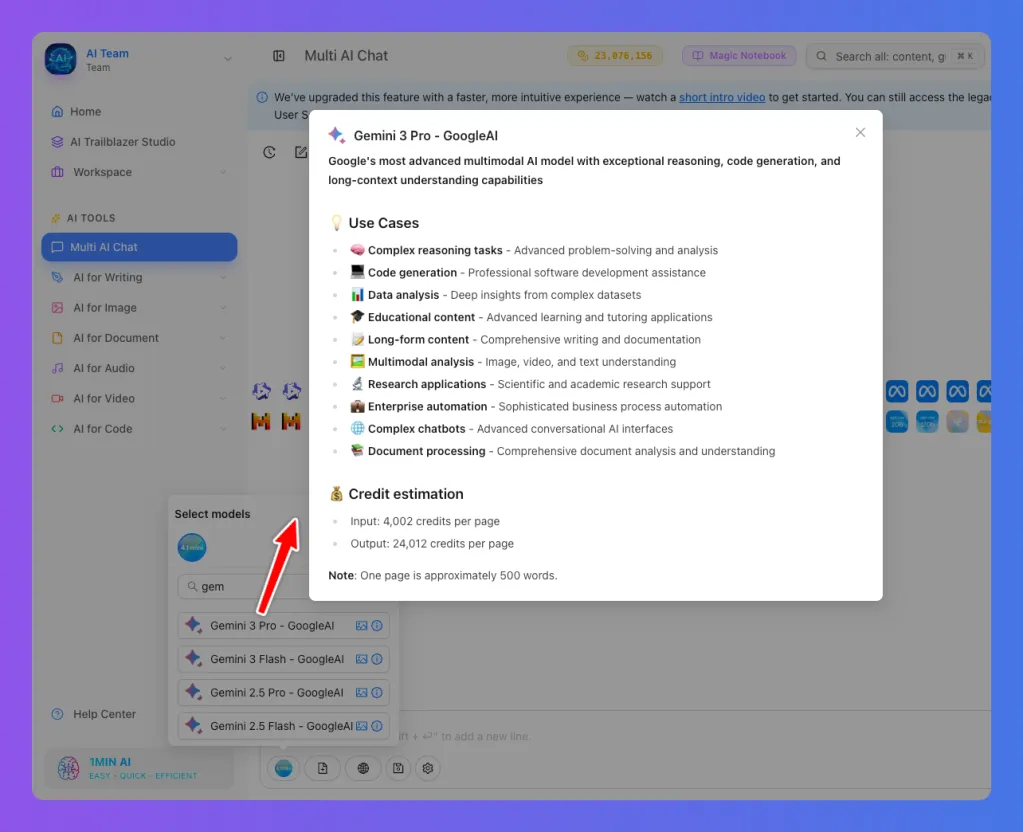This screenshot has height=832, width=1023.
Task: Expand the AI for Code chevron
Action: tap(223, 429)
